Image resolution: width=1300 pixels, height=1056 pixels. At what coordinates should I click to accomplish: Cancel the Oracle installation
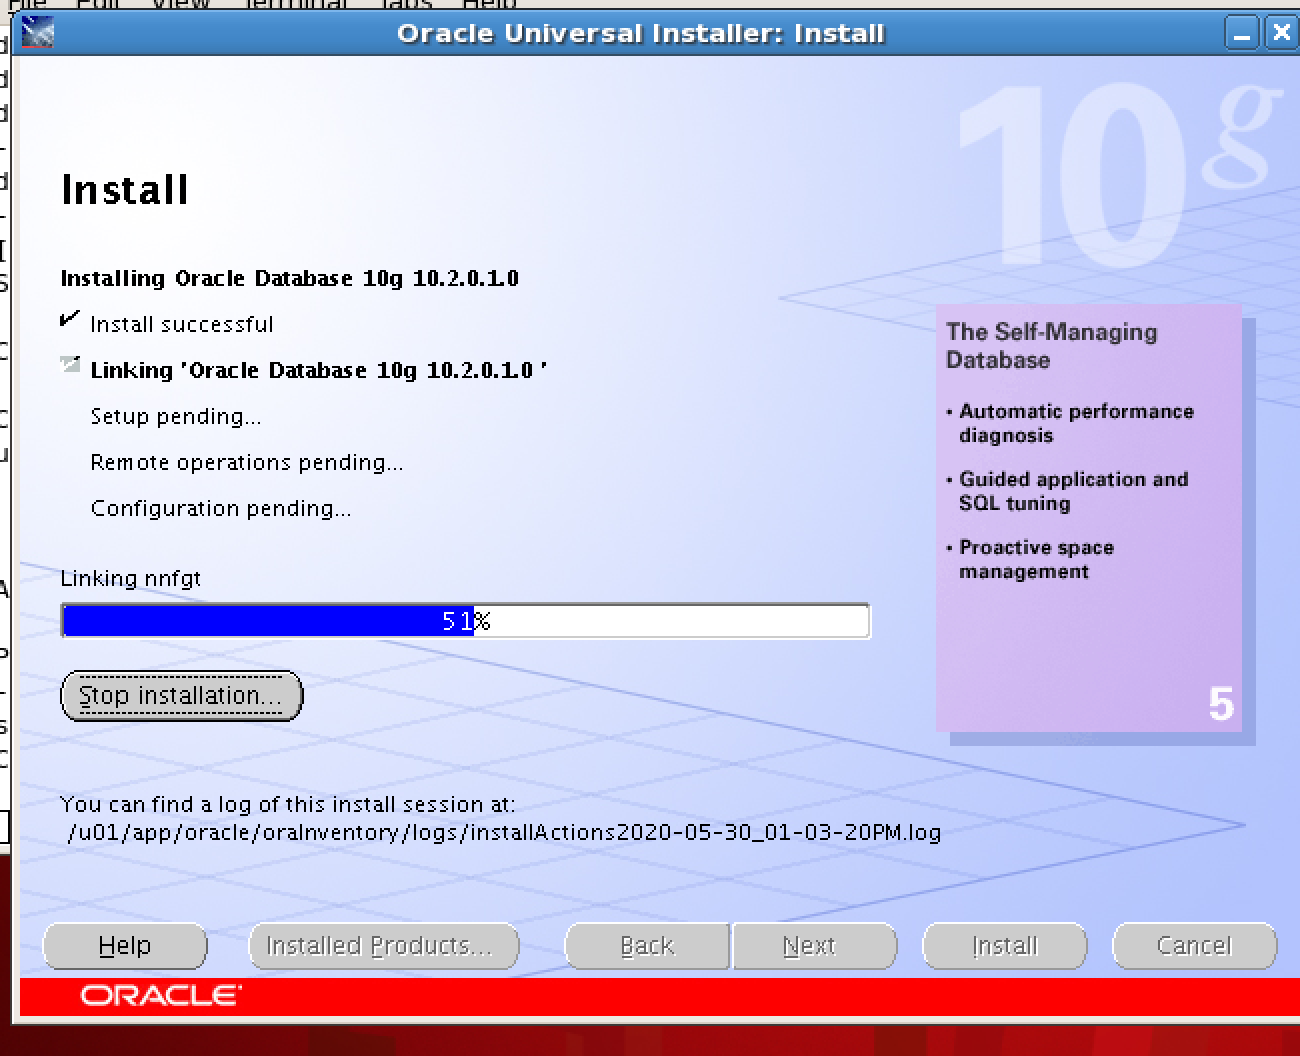tap(1194, 946)
